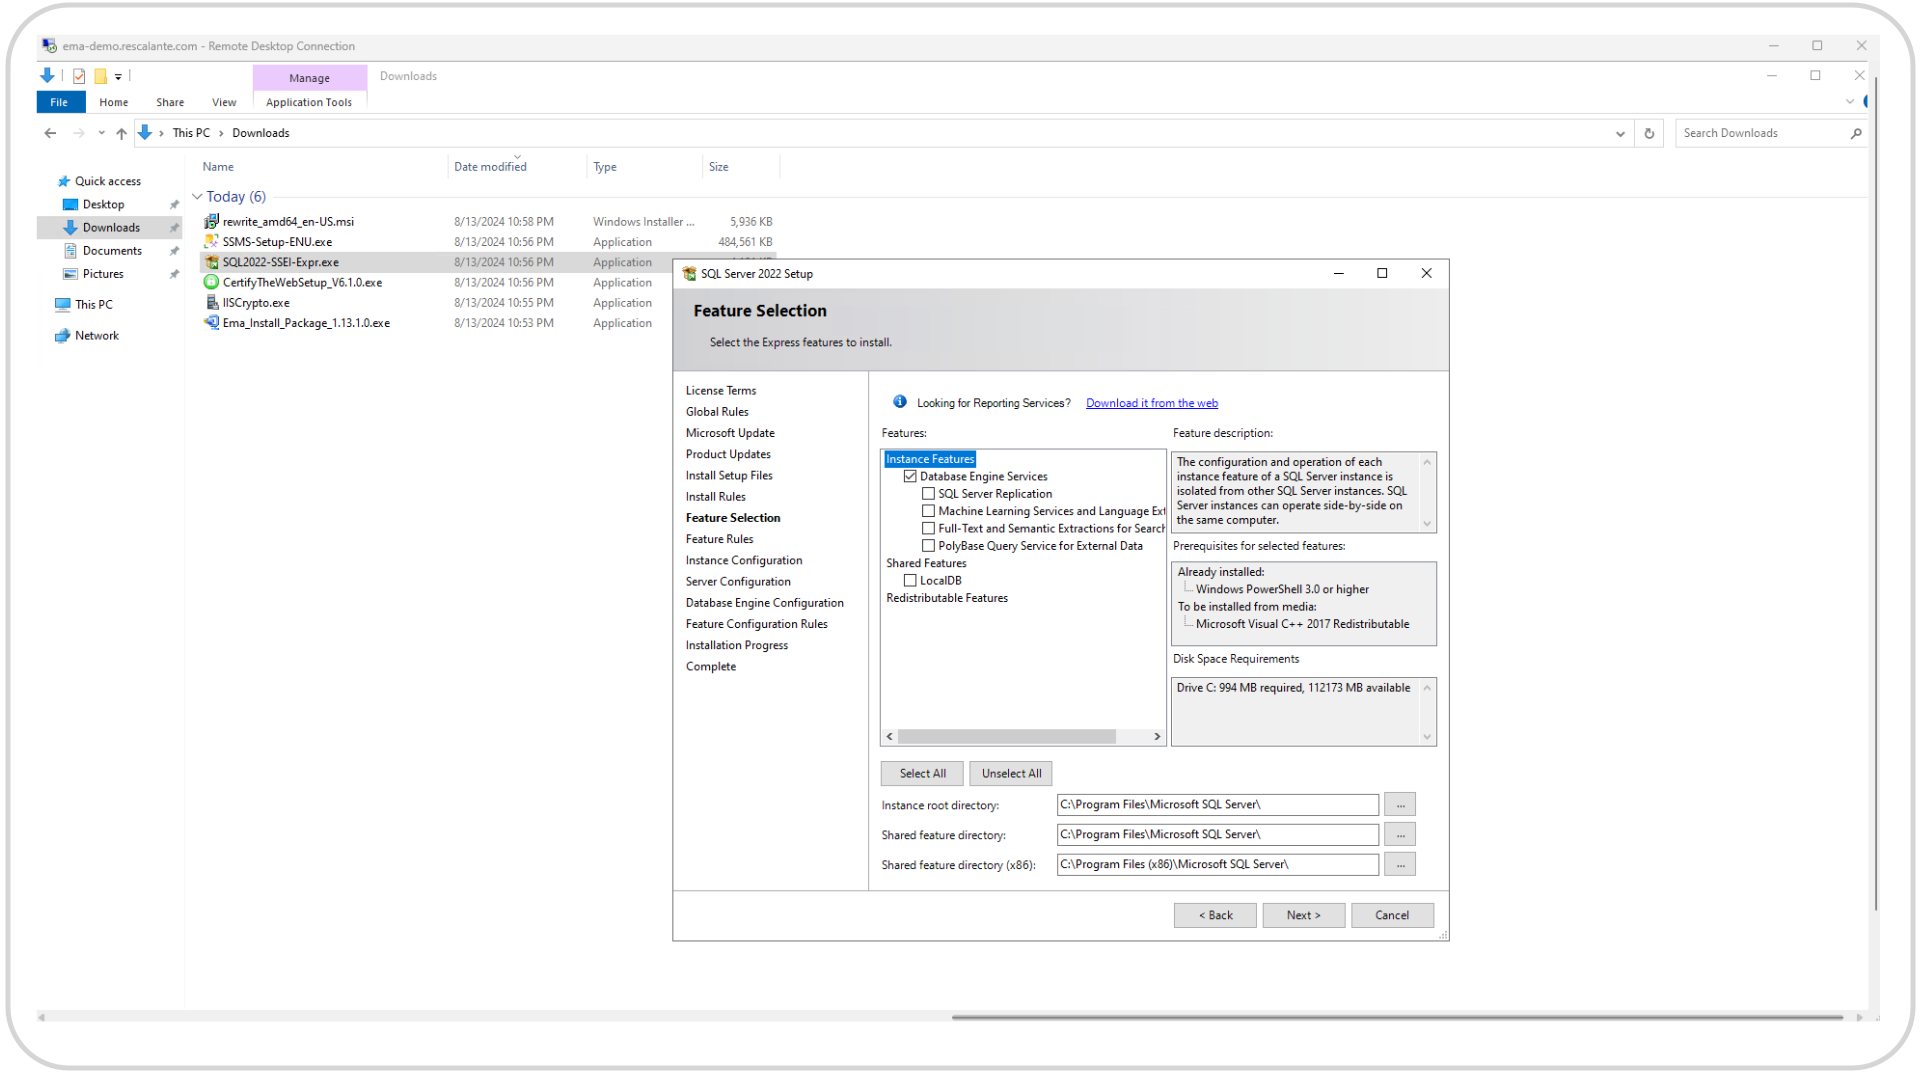Click the features list horizontal scrollbar
Screen dimensions: 1920x1080
[x=1007, y=736]
